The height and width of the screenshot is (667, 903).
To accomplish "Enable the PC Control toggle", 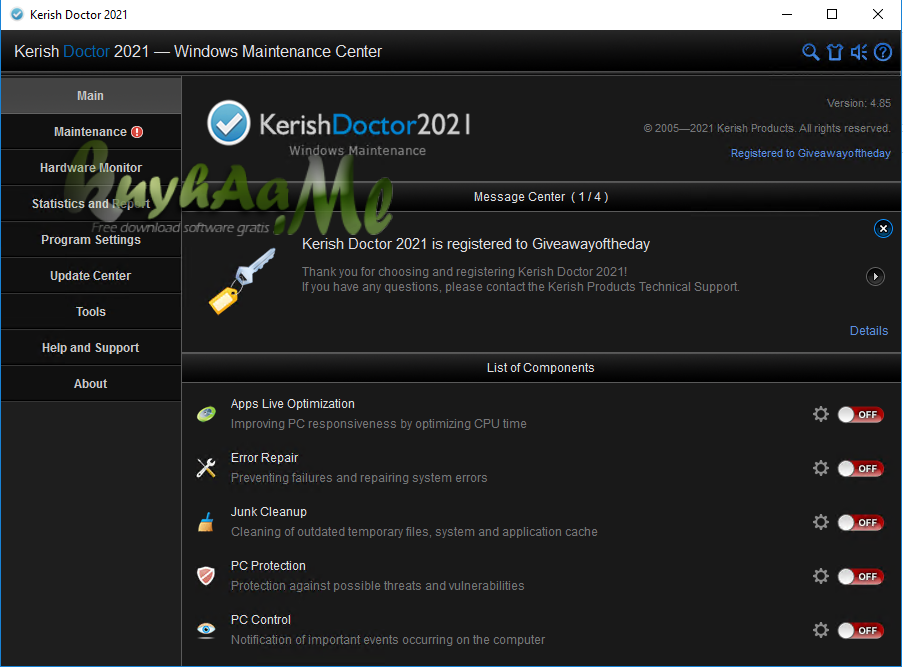I will [860, 631].
